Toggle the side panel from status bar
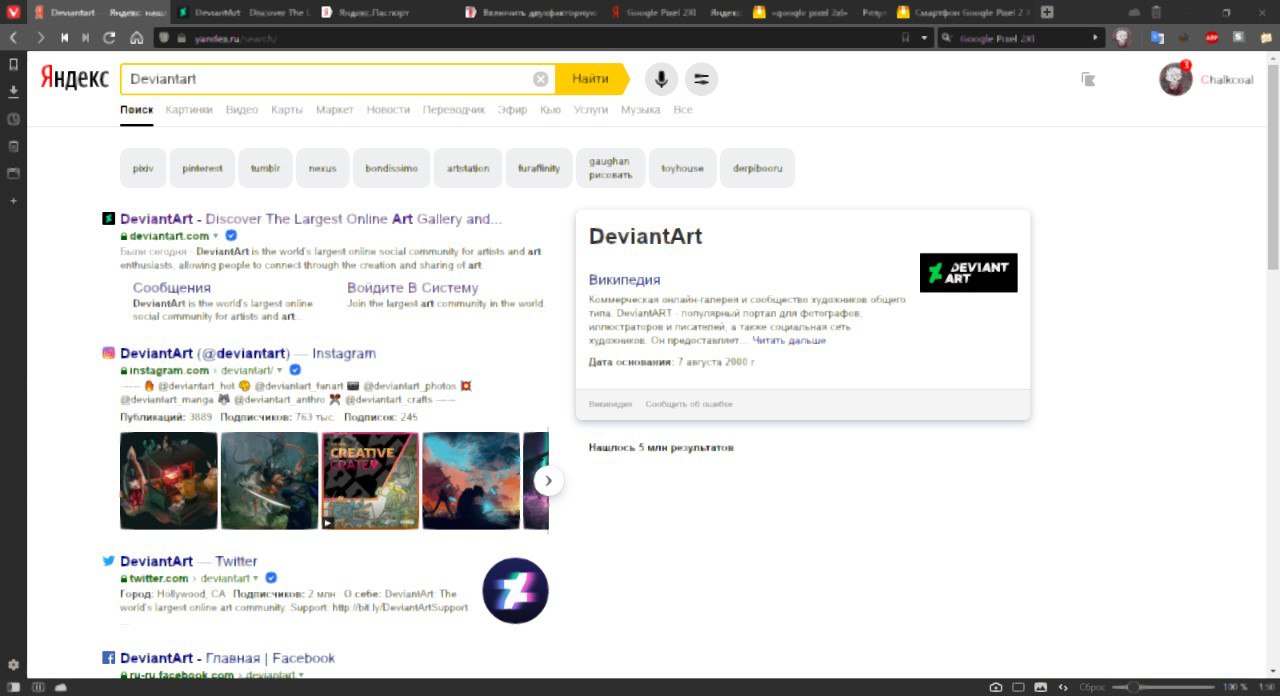Viewport: 1280px width, 696px height. (x=12, y=687)
